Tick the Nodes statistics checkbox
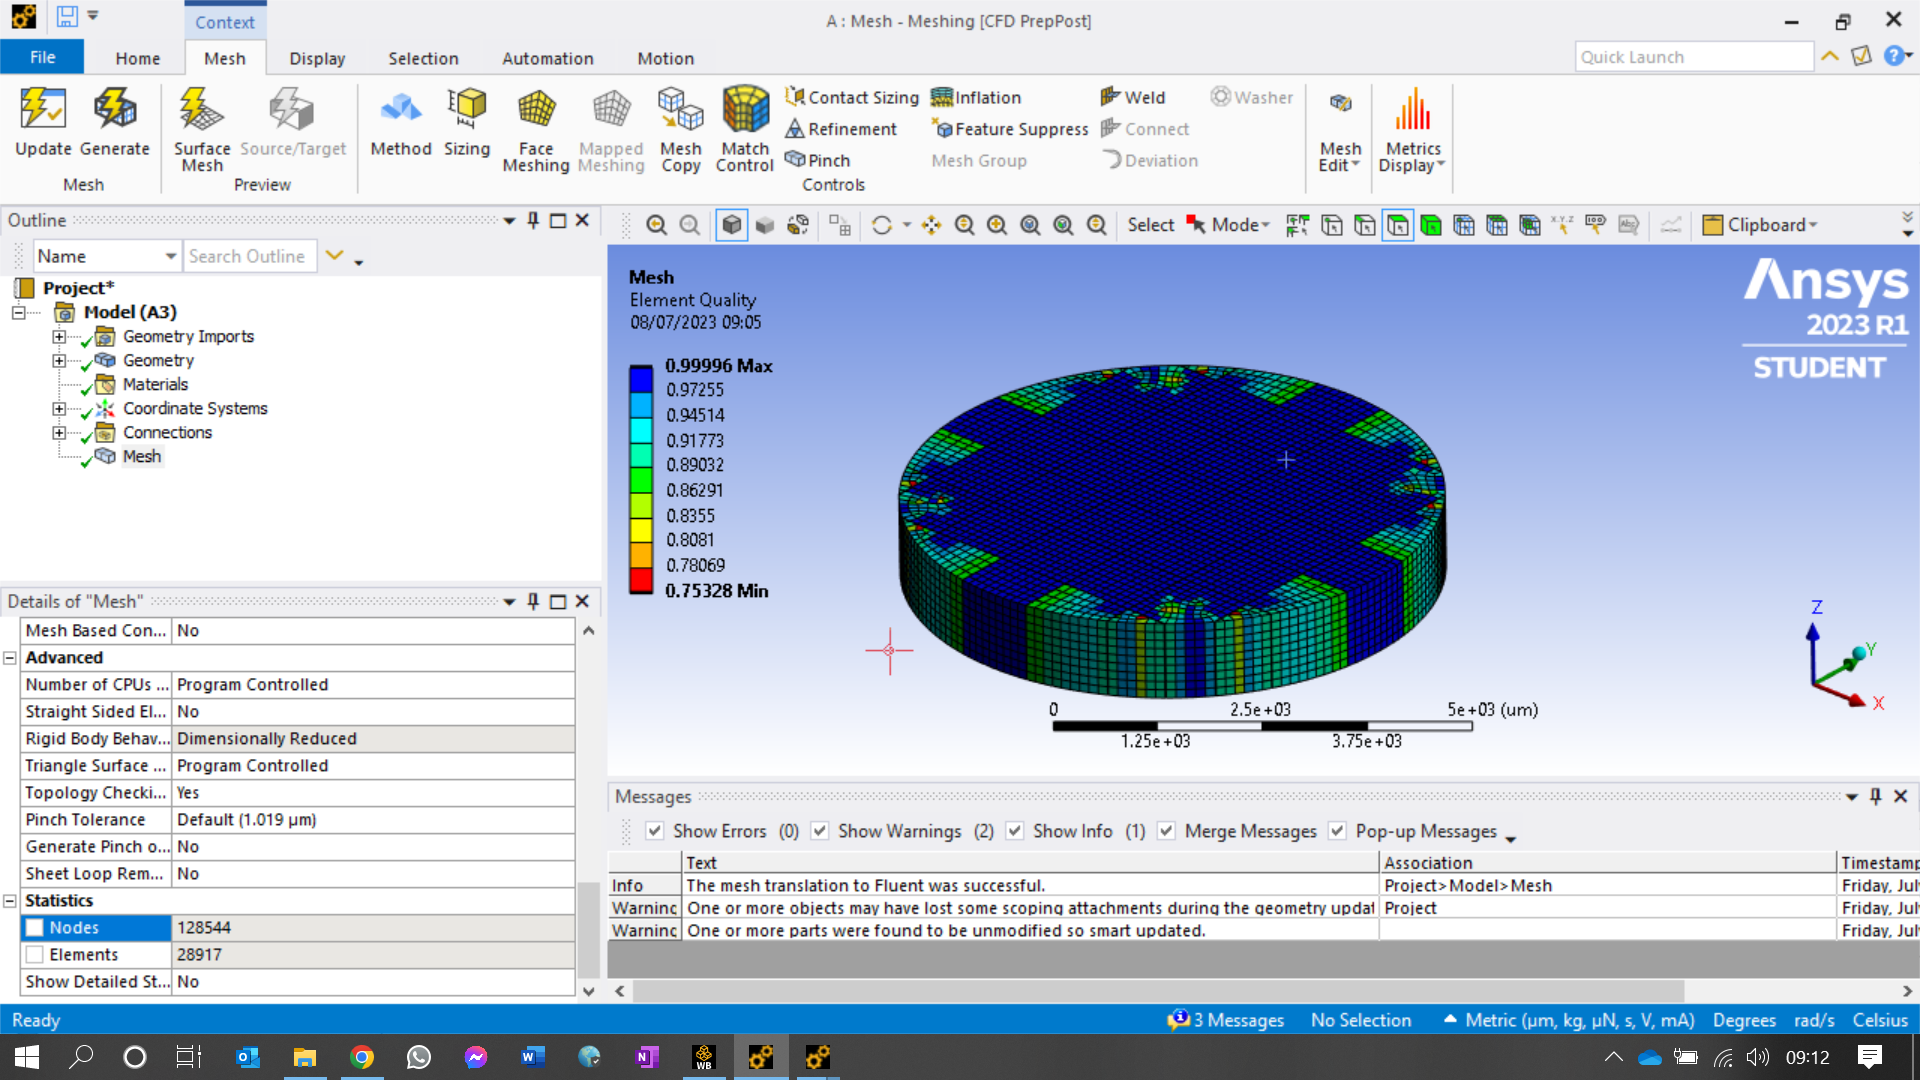This screenshot has width=1920, height=1080. coord(35,928)
